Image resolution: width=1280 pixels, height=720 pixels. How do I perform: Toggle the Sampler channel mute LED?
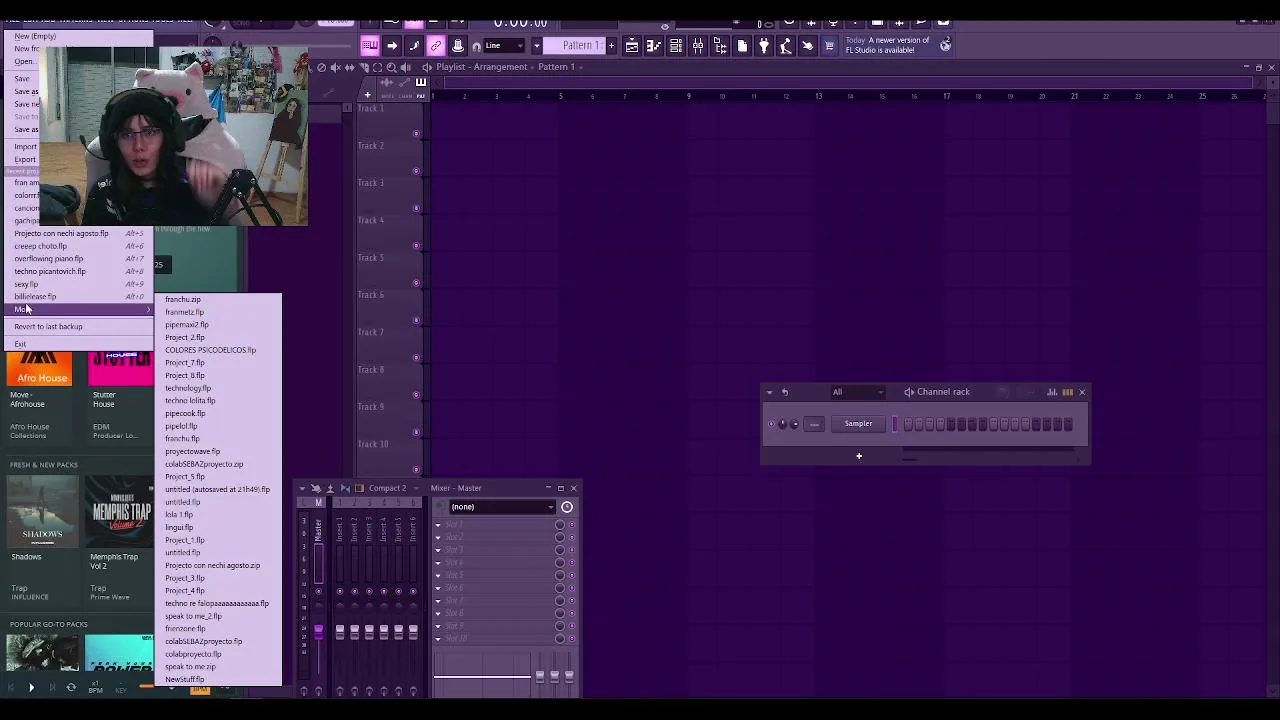tap(771, 424)
